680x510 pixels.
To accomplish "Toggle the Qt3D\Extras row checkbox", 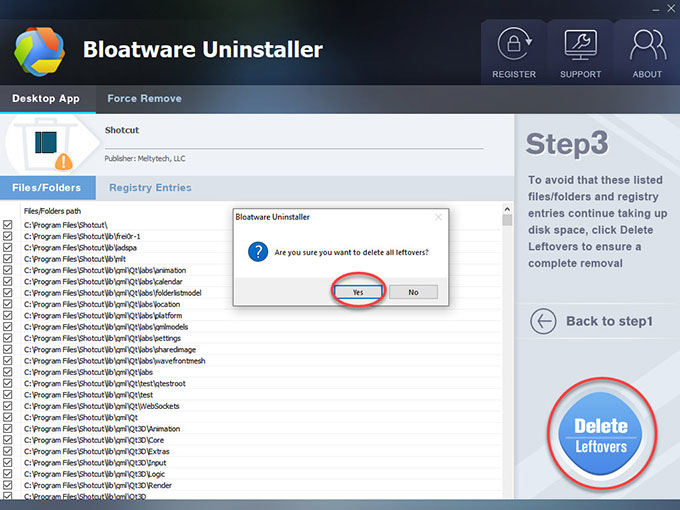I will [x=7, y=451].
